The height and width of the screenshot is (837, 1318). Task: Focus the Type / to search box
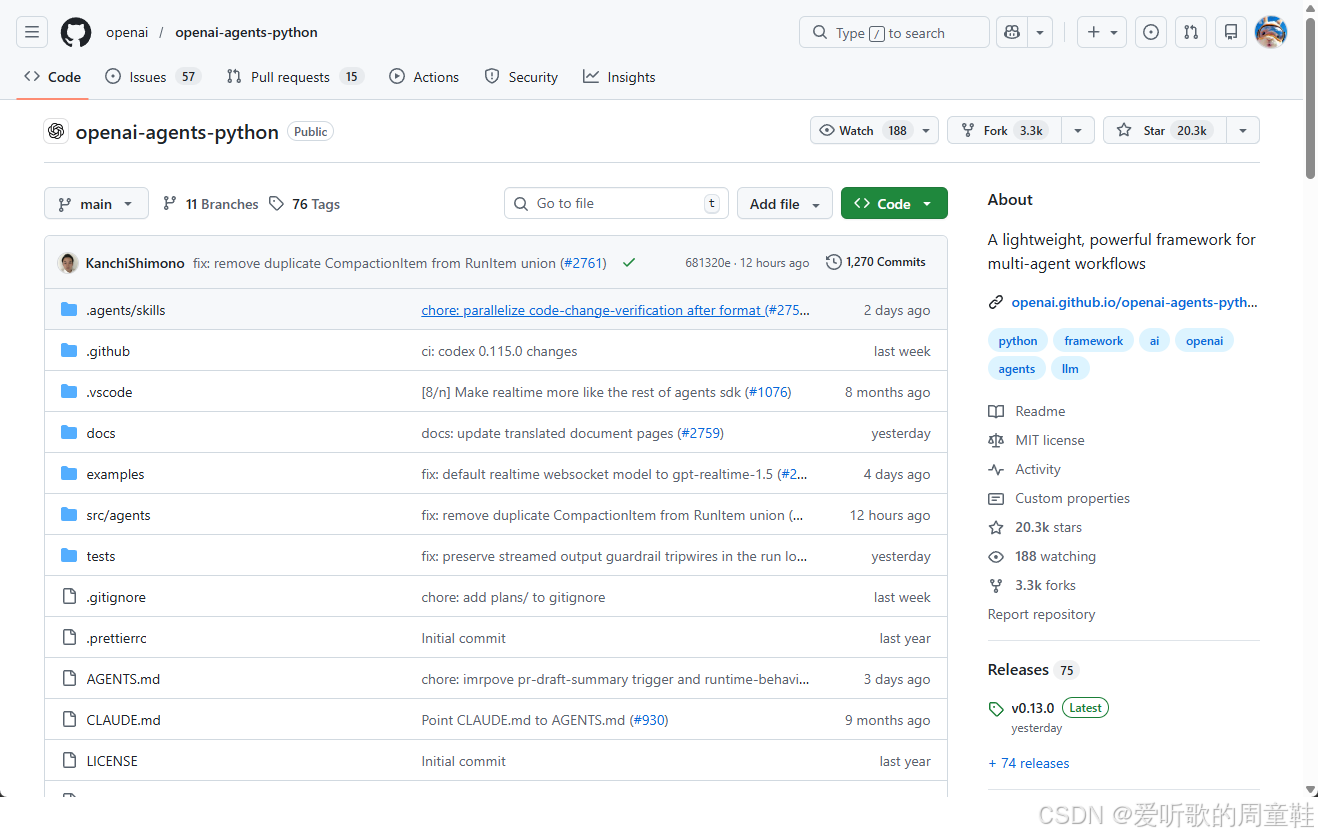click(894, 32)
